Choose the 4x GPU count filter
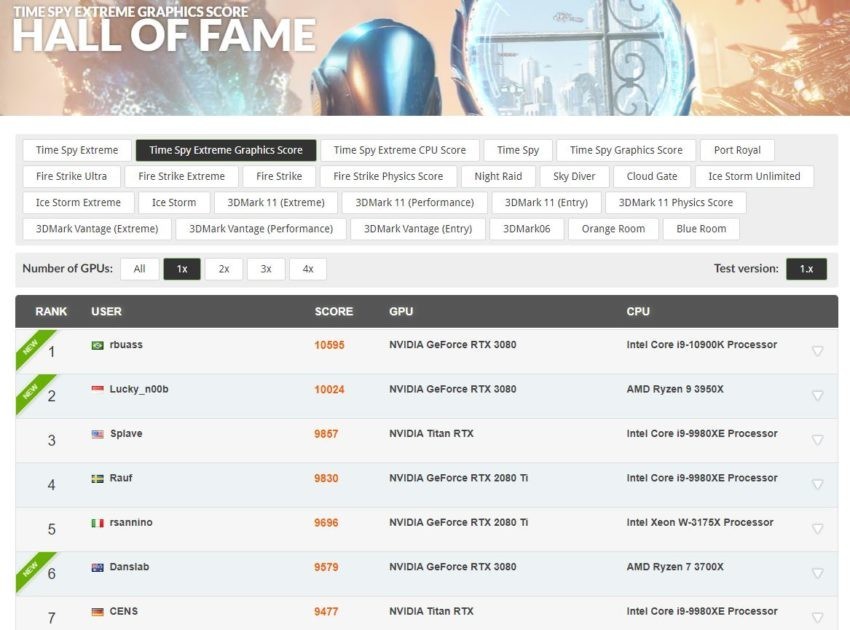 (x=307, y=269)
